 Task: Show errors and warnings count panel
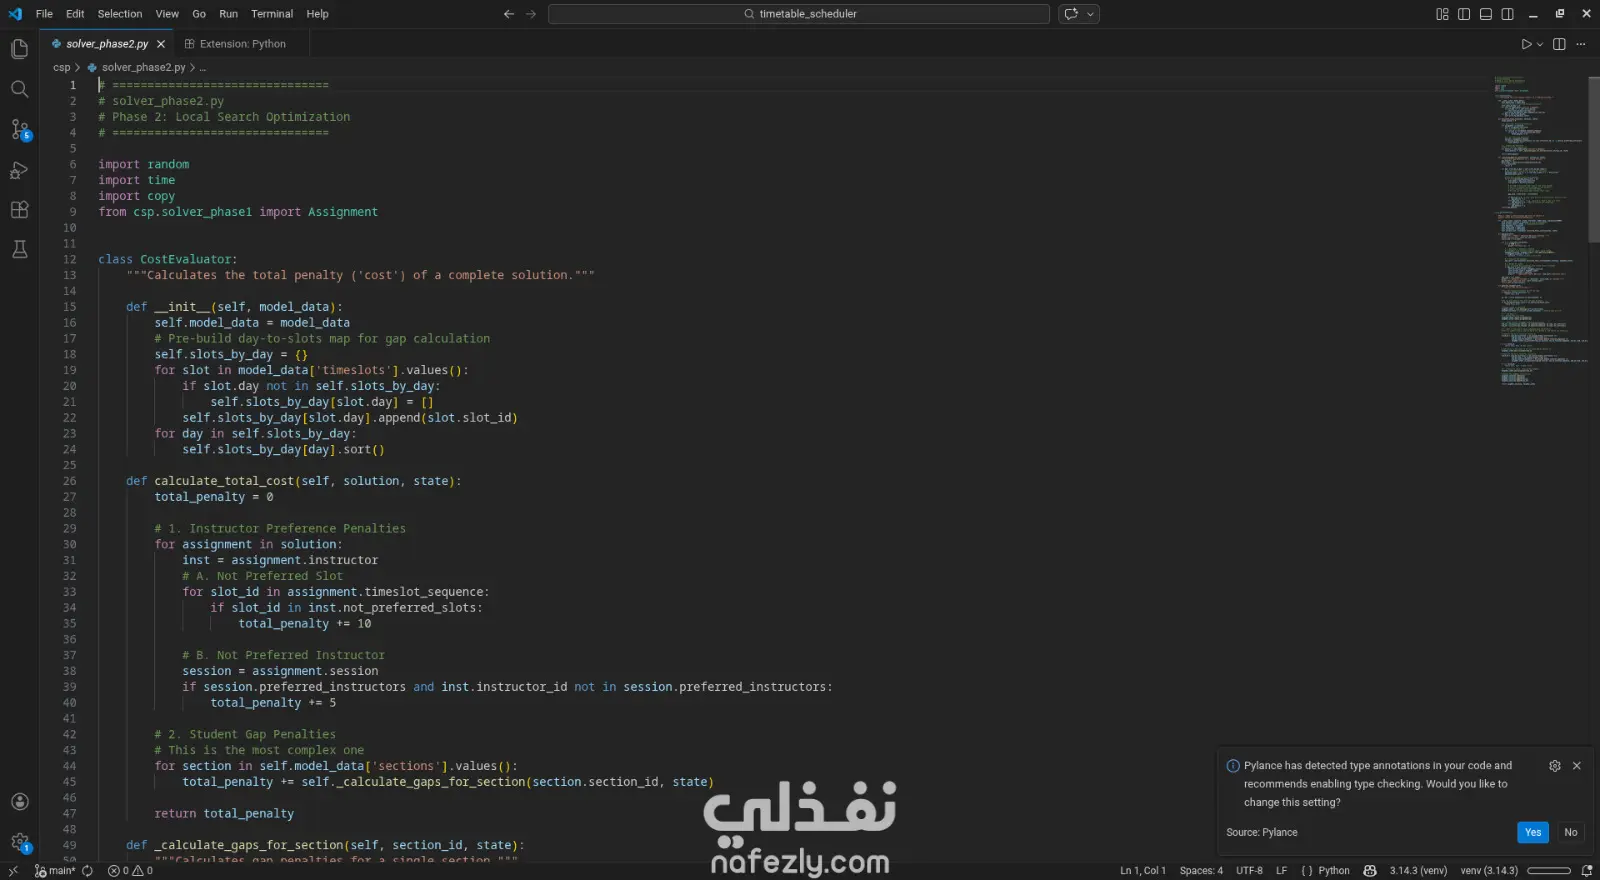click(x=130, y=871)
